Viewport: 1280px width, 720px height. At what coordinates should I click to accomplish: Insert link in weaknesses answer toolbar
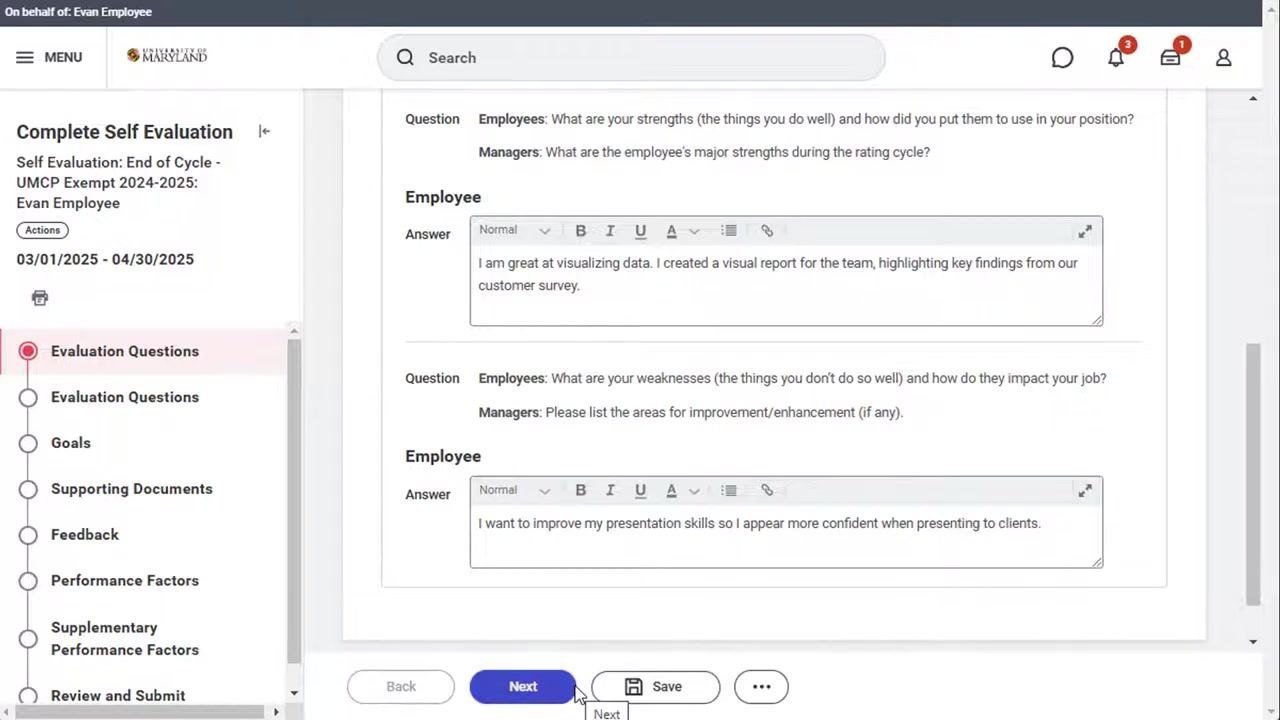(767, 491)
